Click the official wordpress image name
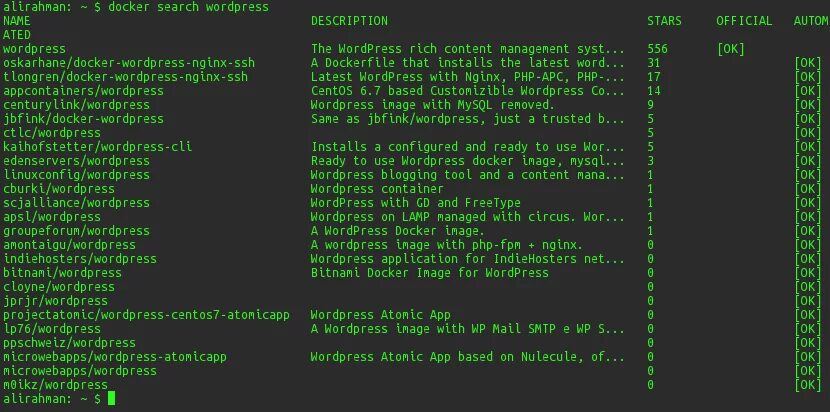 [x=34, y=49]
